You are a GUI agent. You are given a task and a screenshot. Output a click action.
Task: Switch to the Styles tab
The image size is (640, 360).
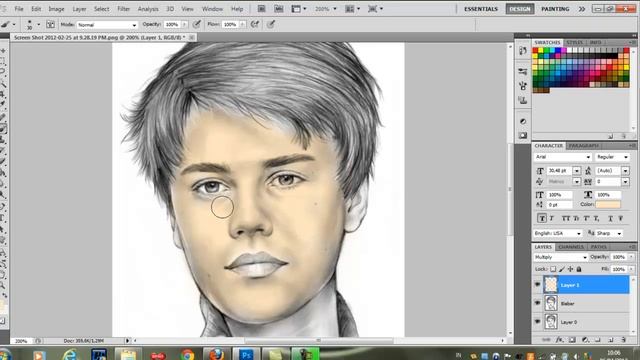click(574, 42)
